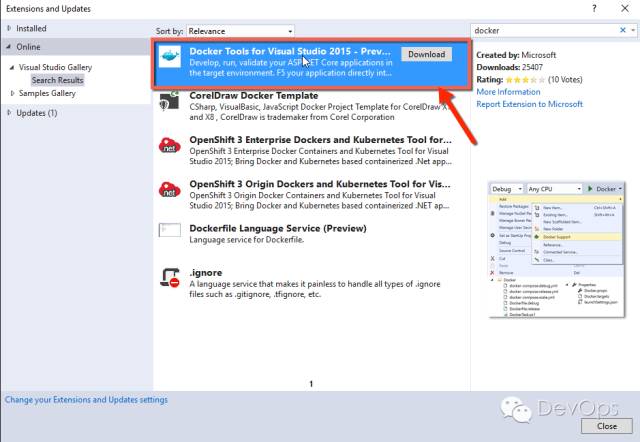Download Docker Tools for Visual Studio
640x442 pixels.
pos(427,54)
